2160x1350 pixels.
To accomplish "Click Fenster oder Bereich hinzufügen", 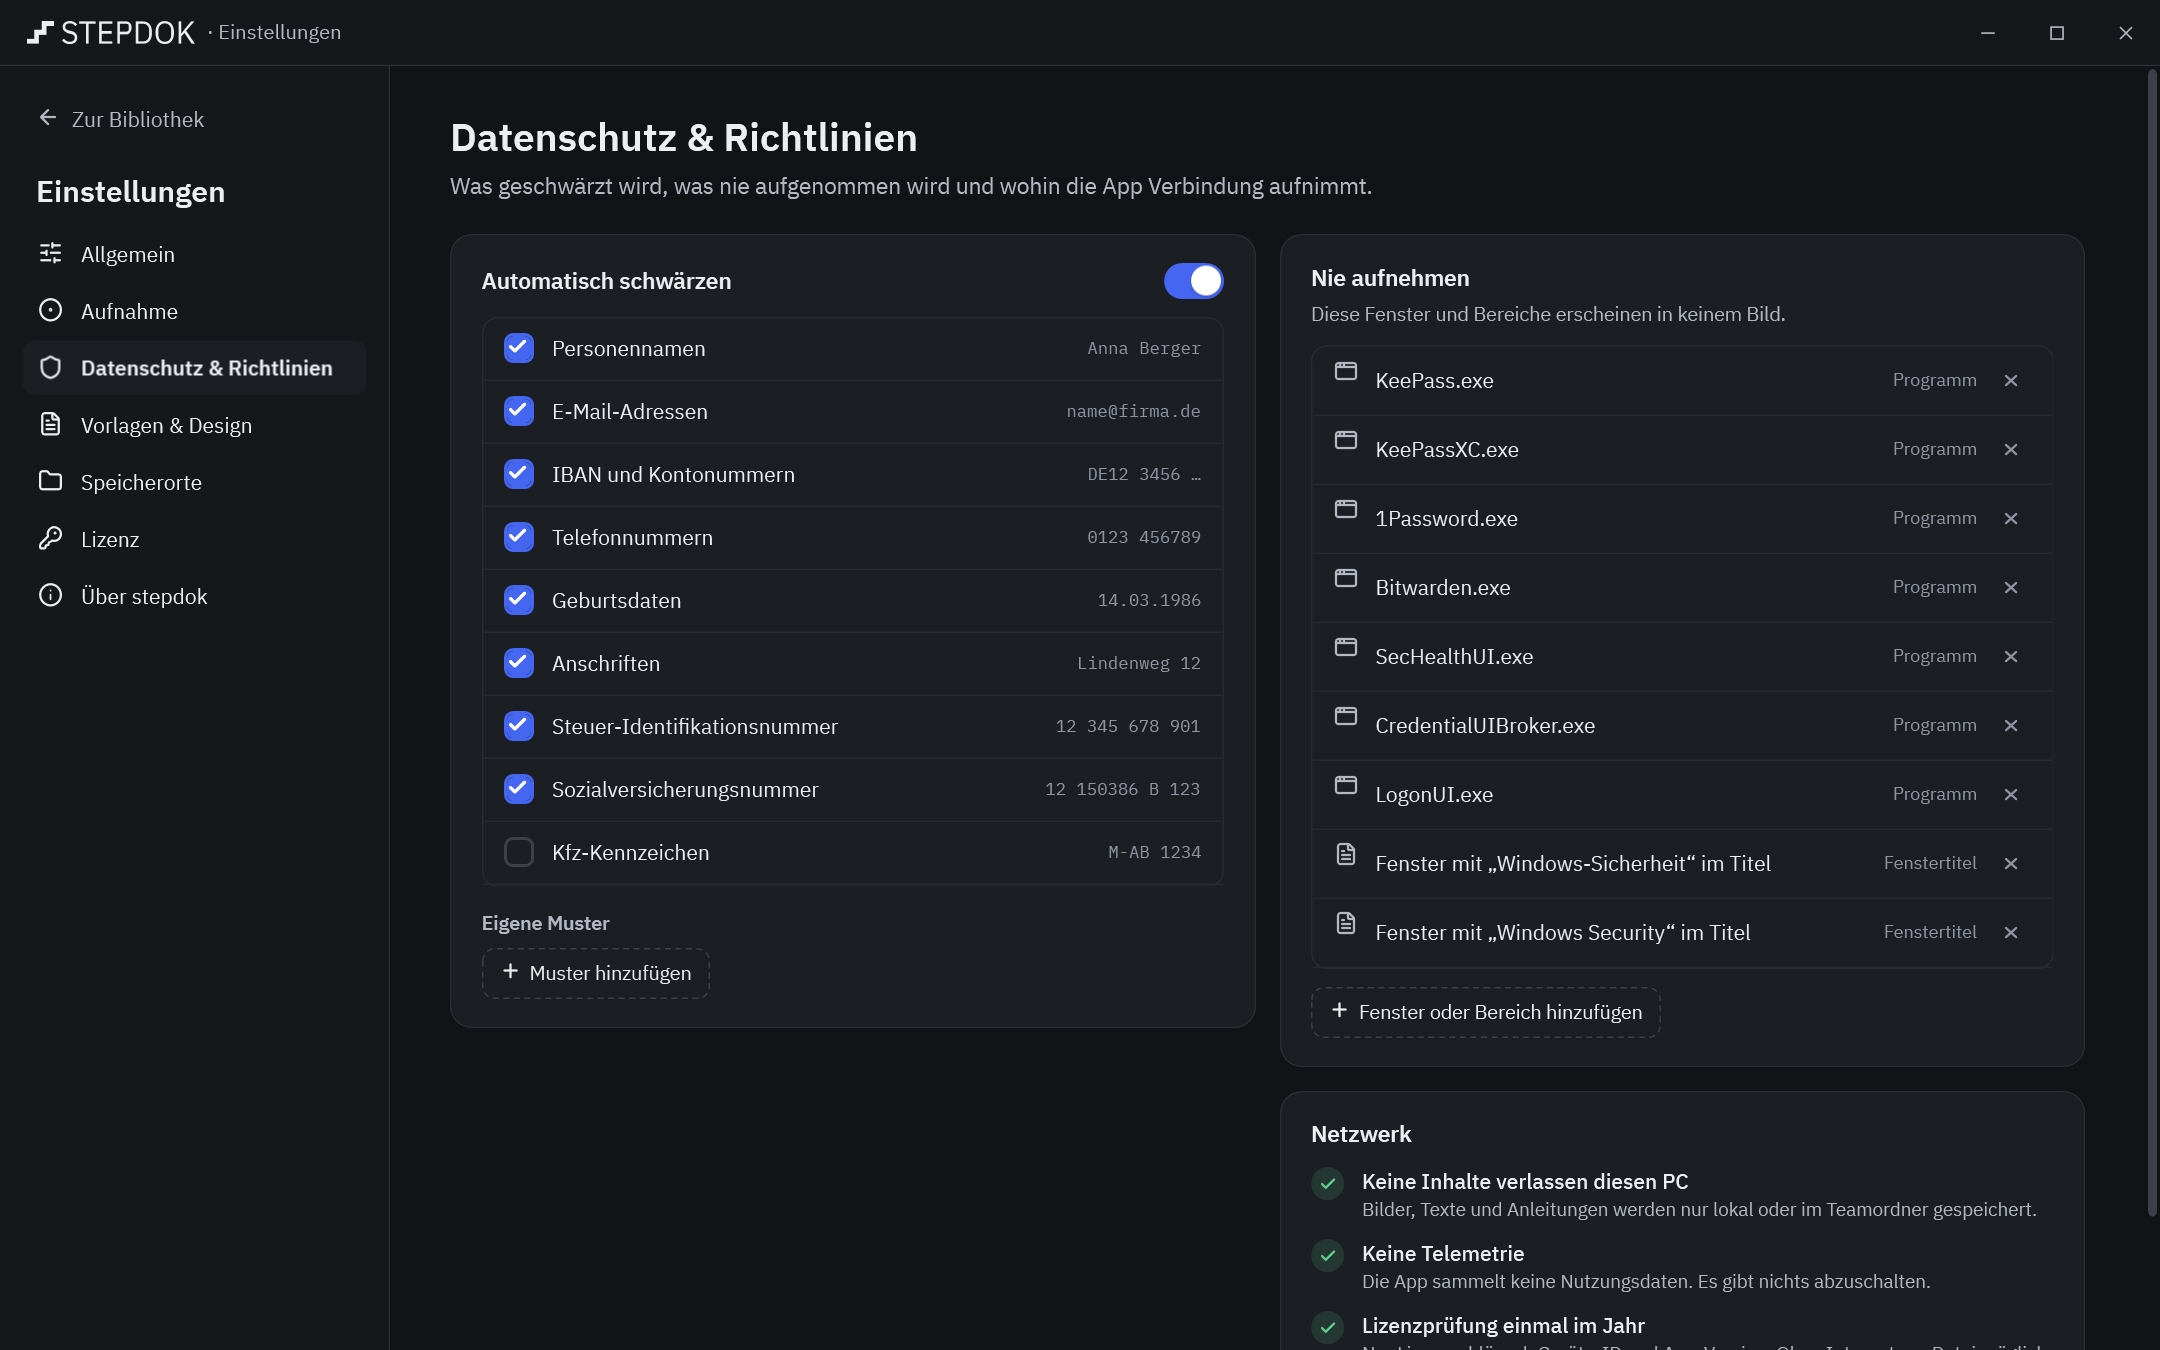I will pos(1486,1012).
